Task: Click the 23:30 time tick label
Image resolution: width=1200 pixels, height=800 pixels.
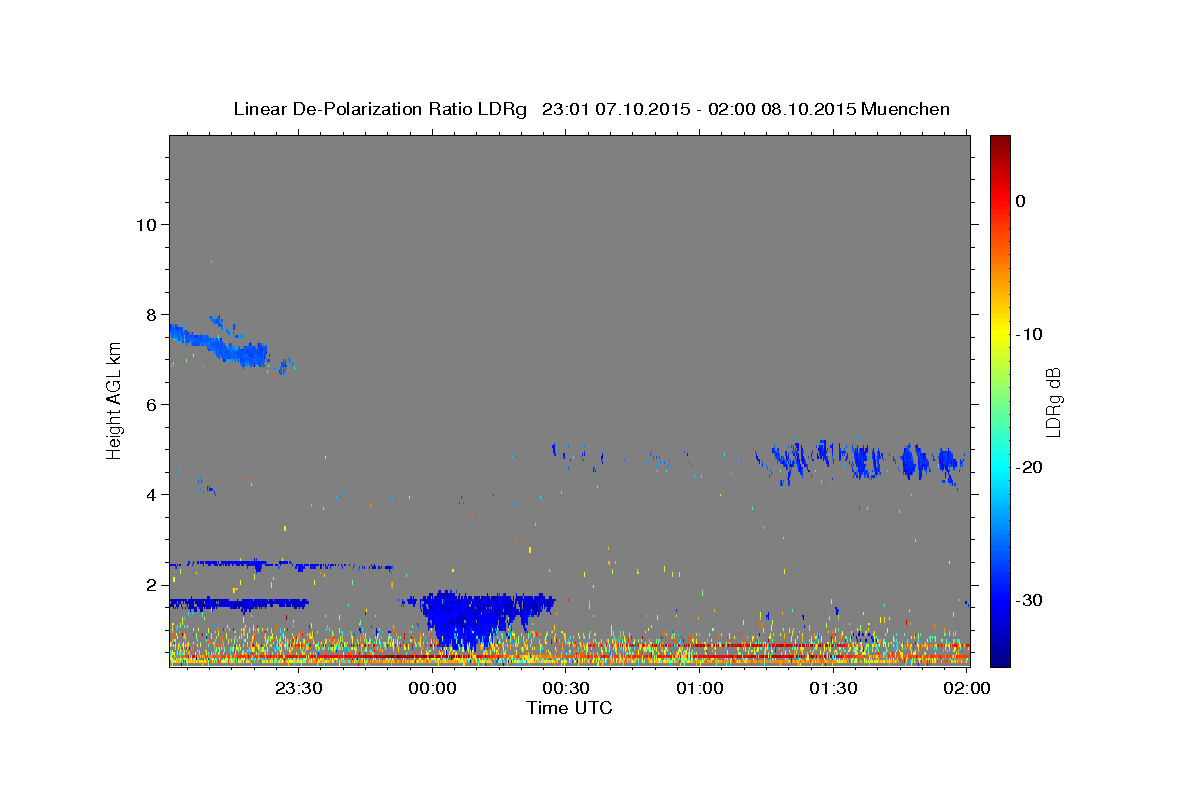Action: coord(299,688)
